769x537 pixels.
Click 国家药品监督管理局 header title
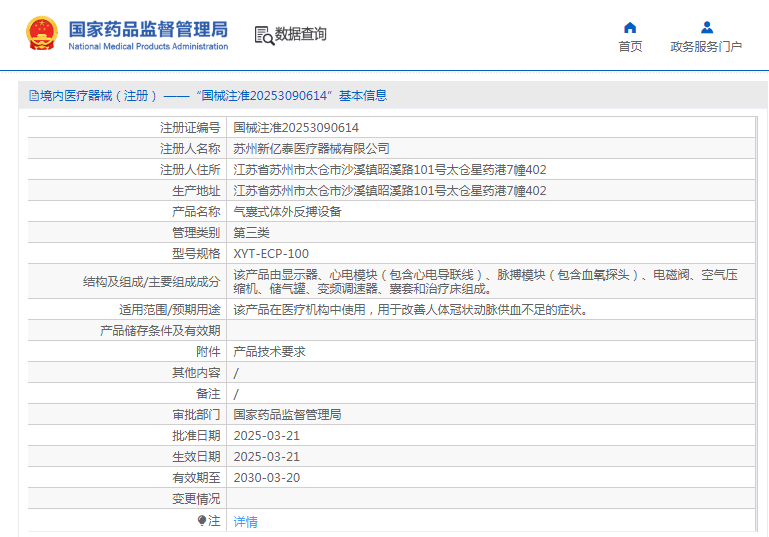pyautogui.click(x=148, y=29)
